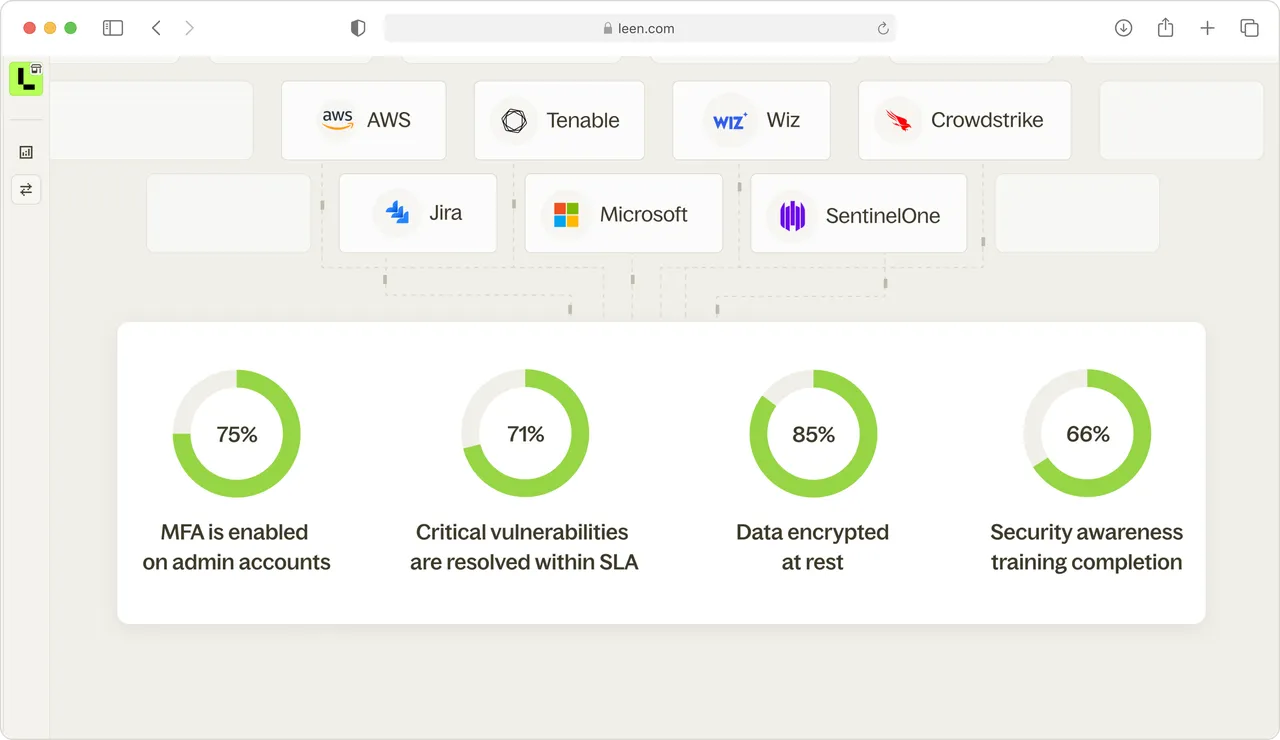
Task: Open the dashboard chart icon in sidebar
Action: click(x=26, y=152)
